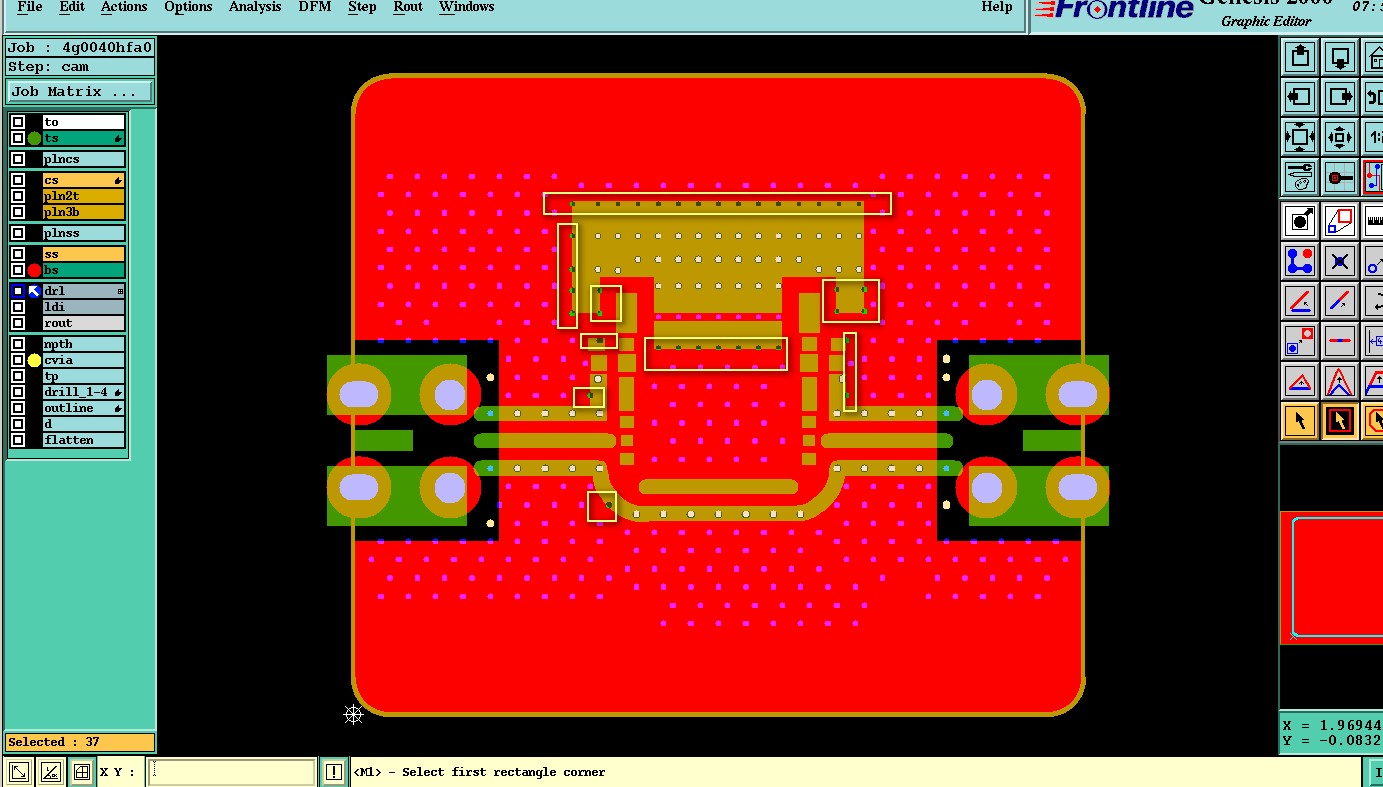This screenshot has height=787, width=1383.
Task: Click the blue connected dots net icon
Action: pos(1300,261)
